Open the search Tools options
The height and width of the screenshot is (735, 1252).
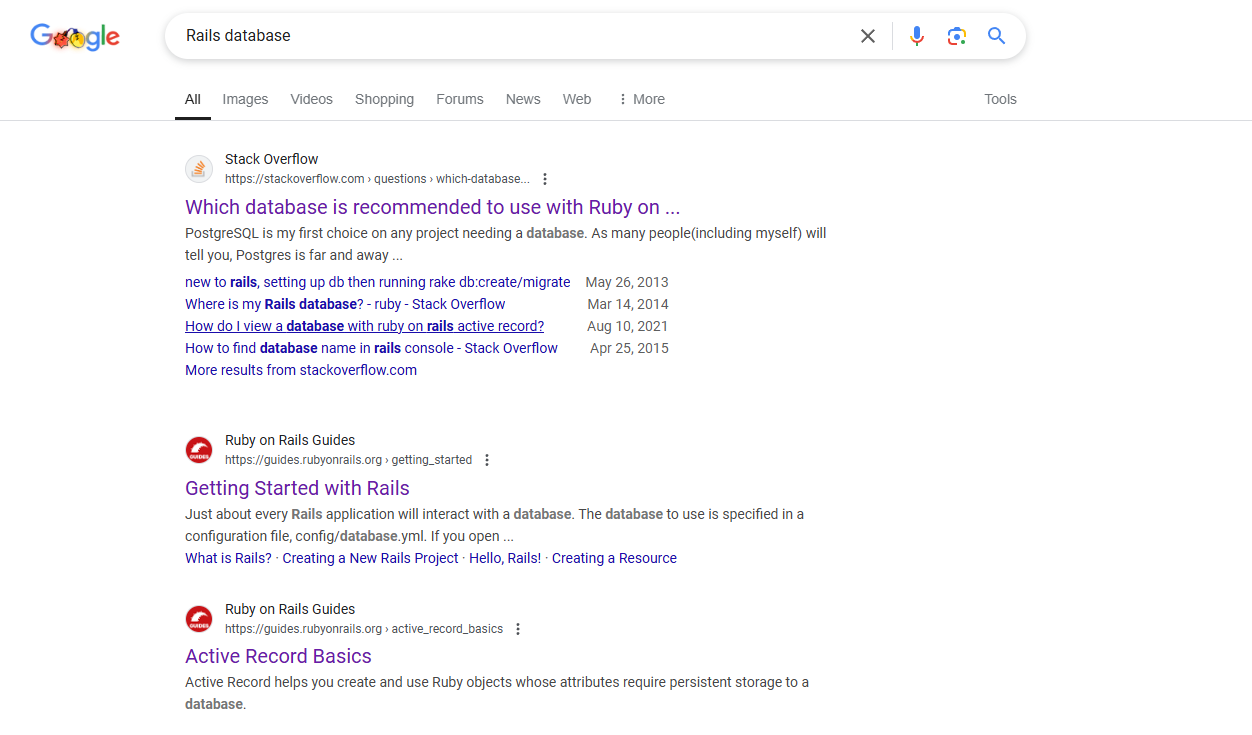1000,99
